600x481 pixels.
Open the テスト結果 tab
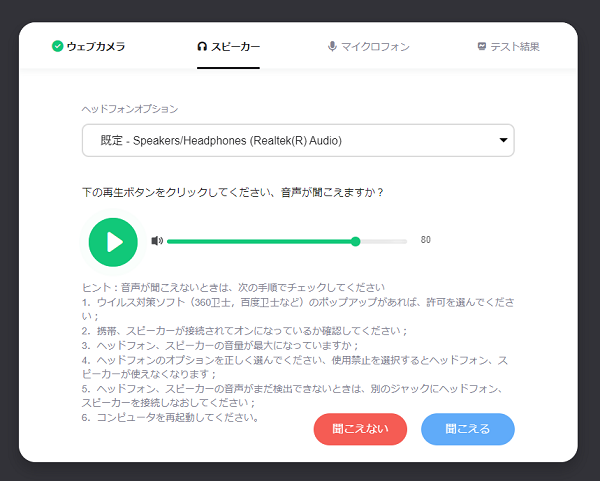[x=515, y=46]
